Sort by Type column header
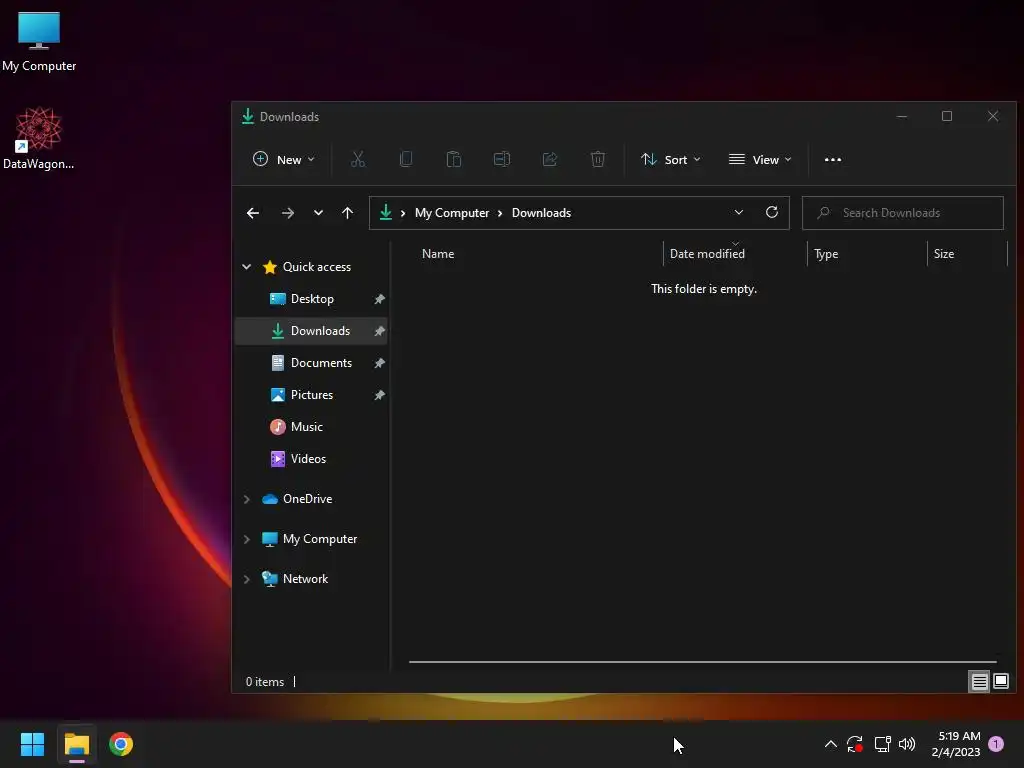 pyautogui.click(x=826, y=254)
